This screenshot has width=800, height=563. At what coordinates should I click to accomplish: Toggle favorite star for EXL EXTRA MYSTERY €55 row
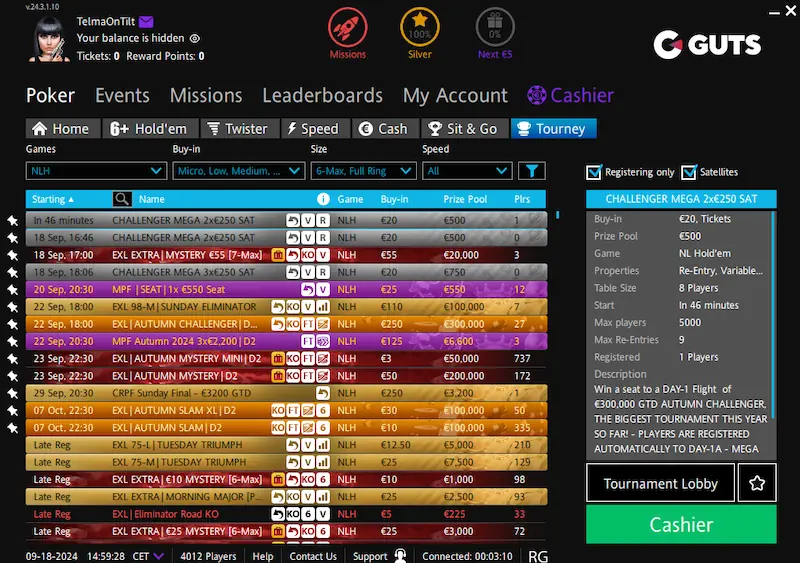point(13,255)
